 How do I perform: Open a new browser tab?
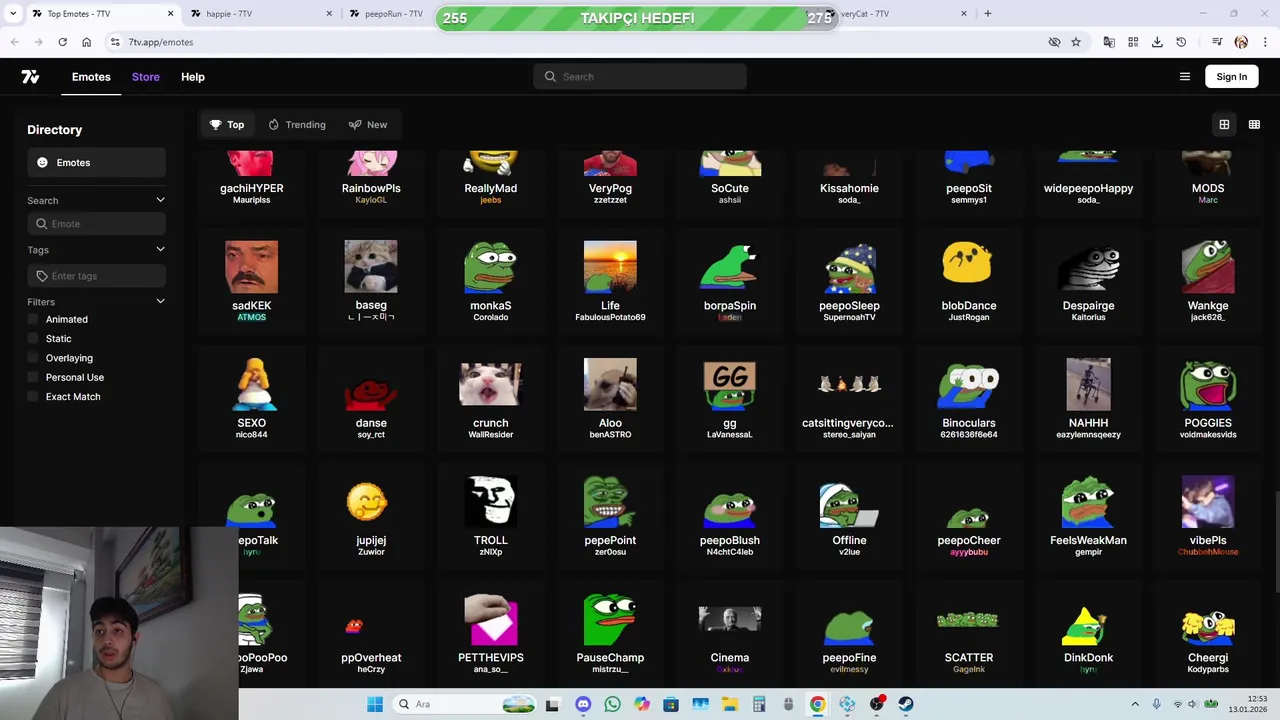pyautogui.click(x=988, y=14)
